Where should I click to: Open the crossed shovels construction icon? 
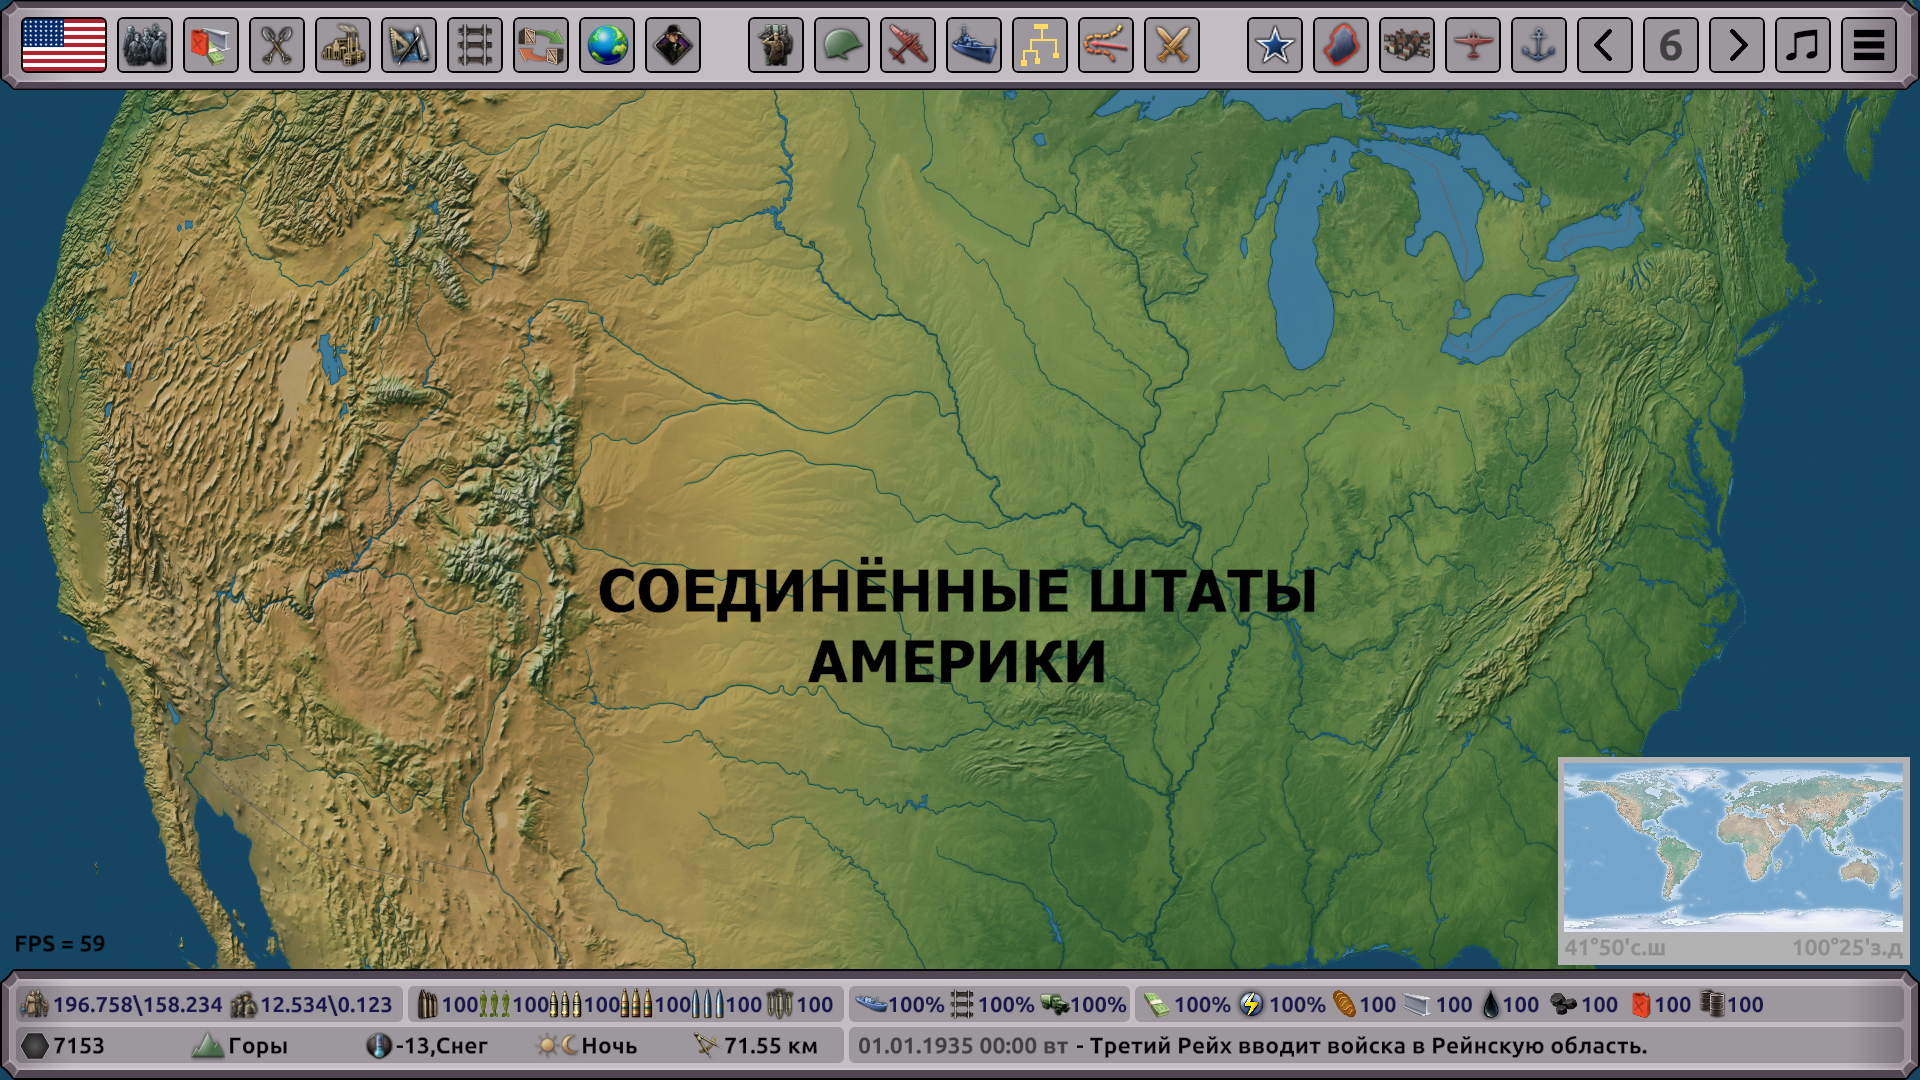277,45
